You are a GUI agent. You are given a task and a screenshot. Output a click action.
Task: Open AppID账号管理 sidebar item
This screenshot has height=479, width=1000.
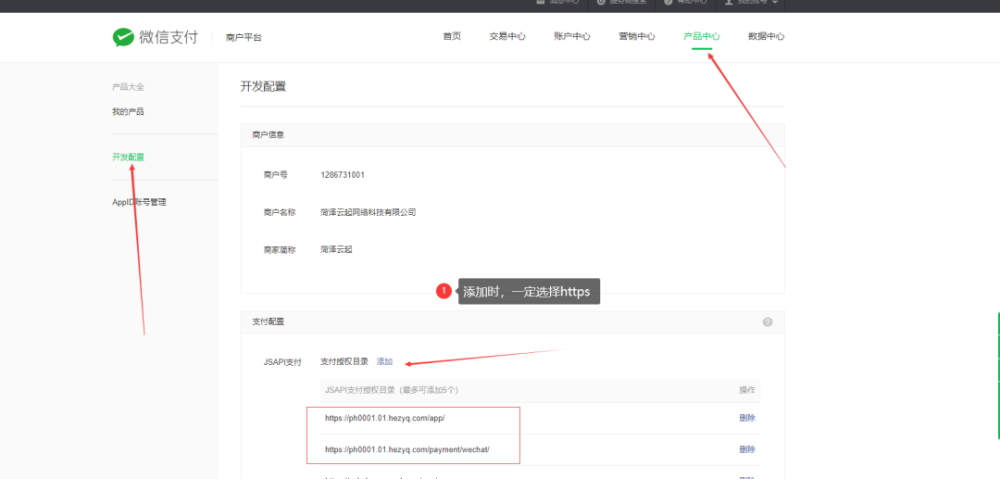tap(139, 202)
